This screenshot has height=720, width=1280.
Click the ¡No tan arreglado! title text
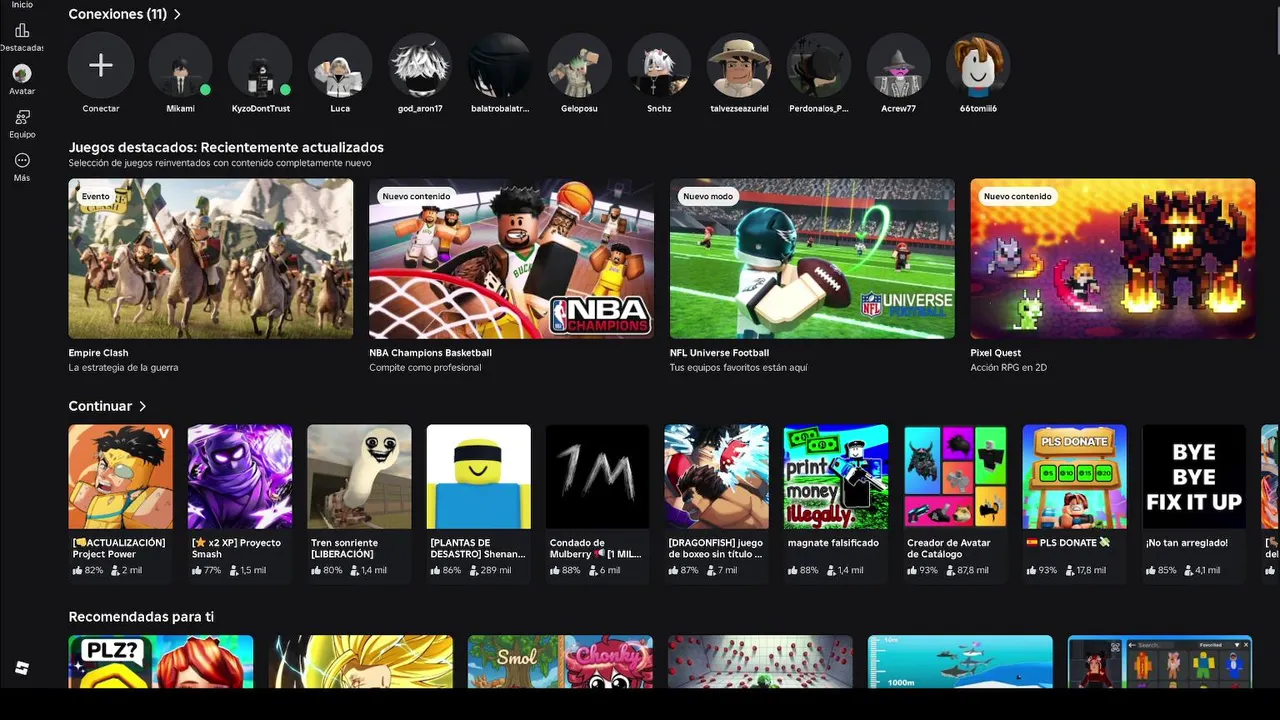(x=1187, y=543)
